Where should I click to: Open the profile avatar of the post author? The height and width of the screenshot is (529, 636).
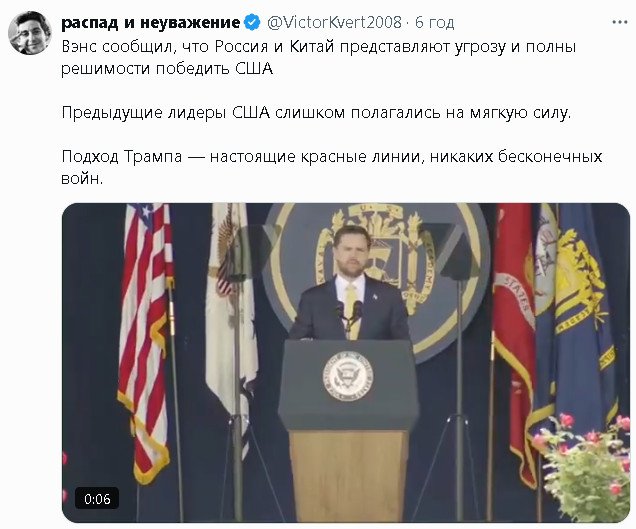[30, 33]
